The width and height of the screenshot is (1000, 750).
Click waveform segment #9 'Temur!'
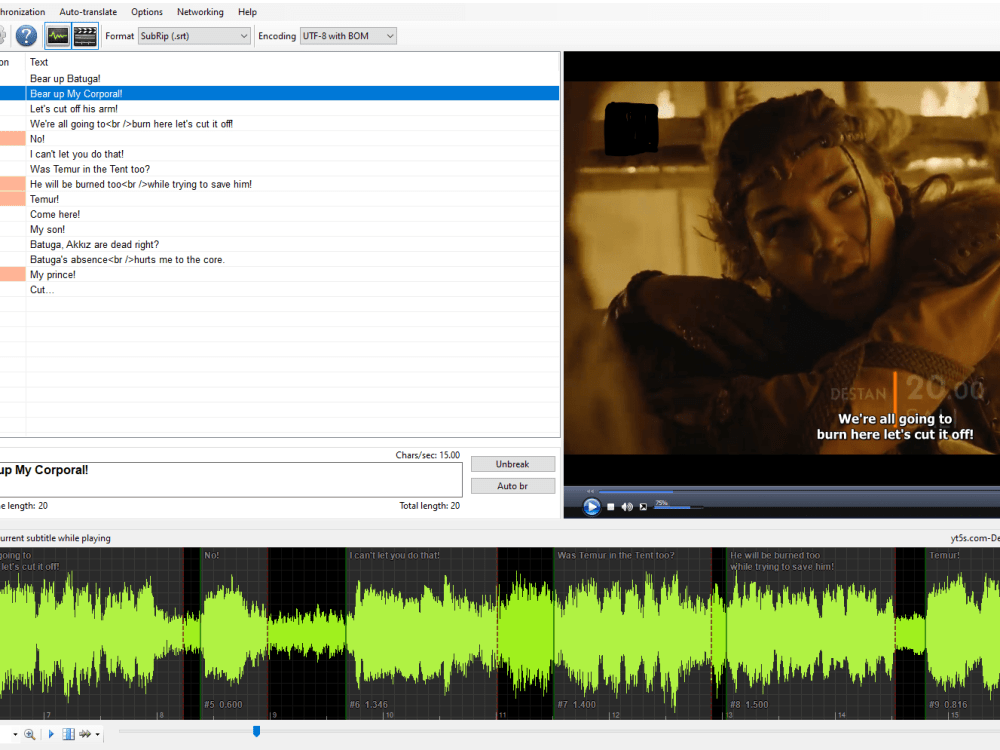coord(962,631)
